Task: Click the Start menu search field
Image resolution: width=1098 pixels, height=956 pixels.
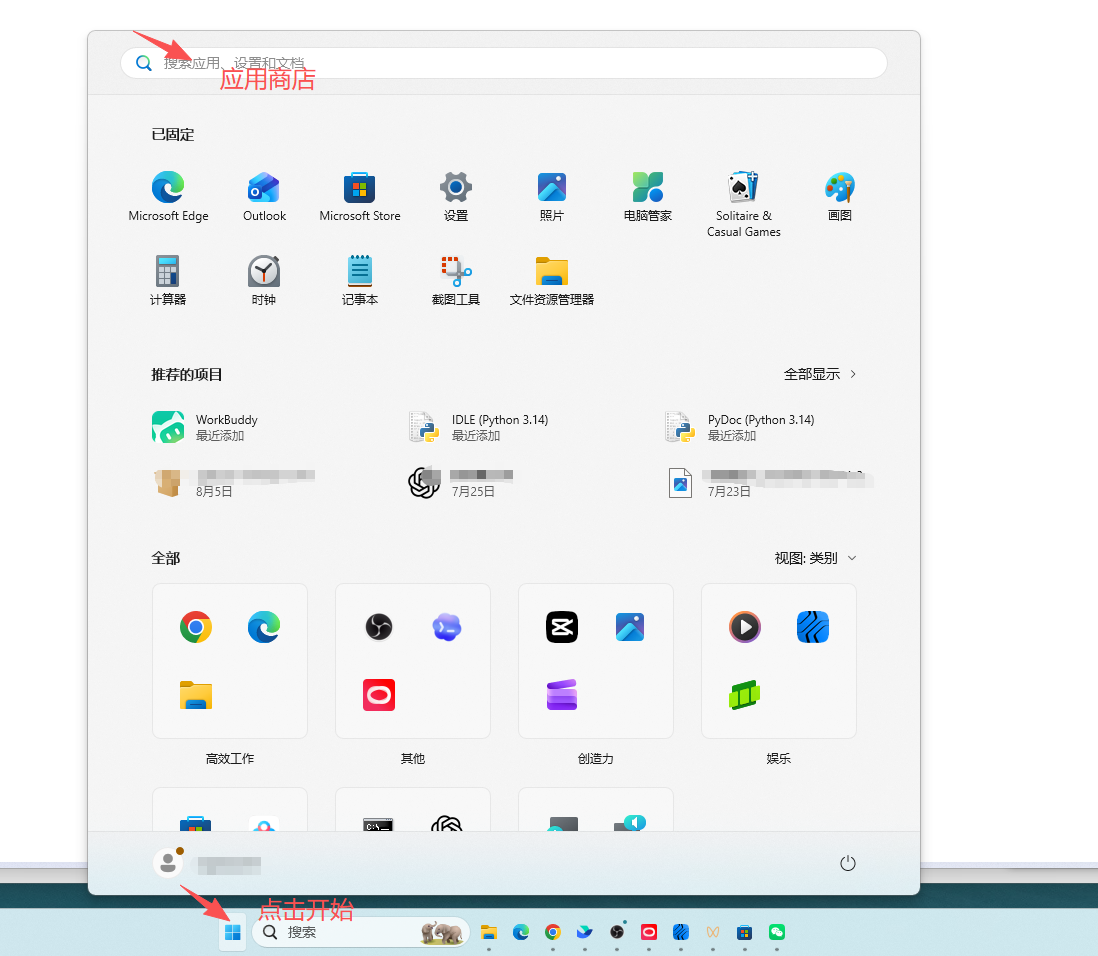Action: (503, 63)
